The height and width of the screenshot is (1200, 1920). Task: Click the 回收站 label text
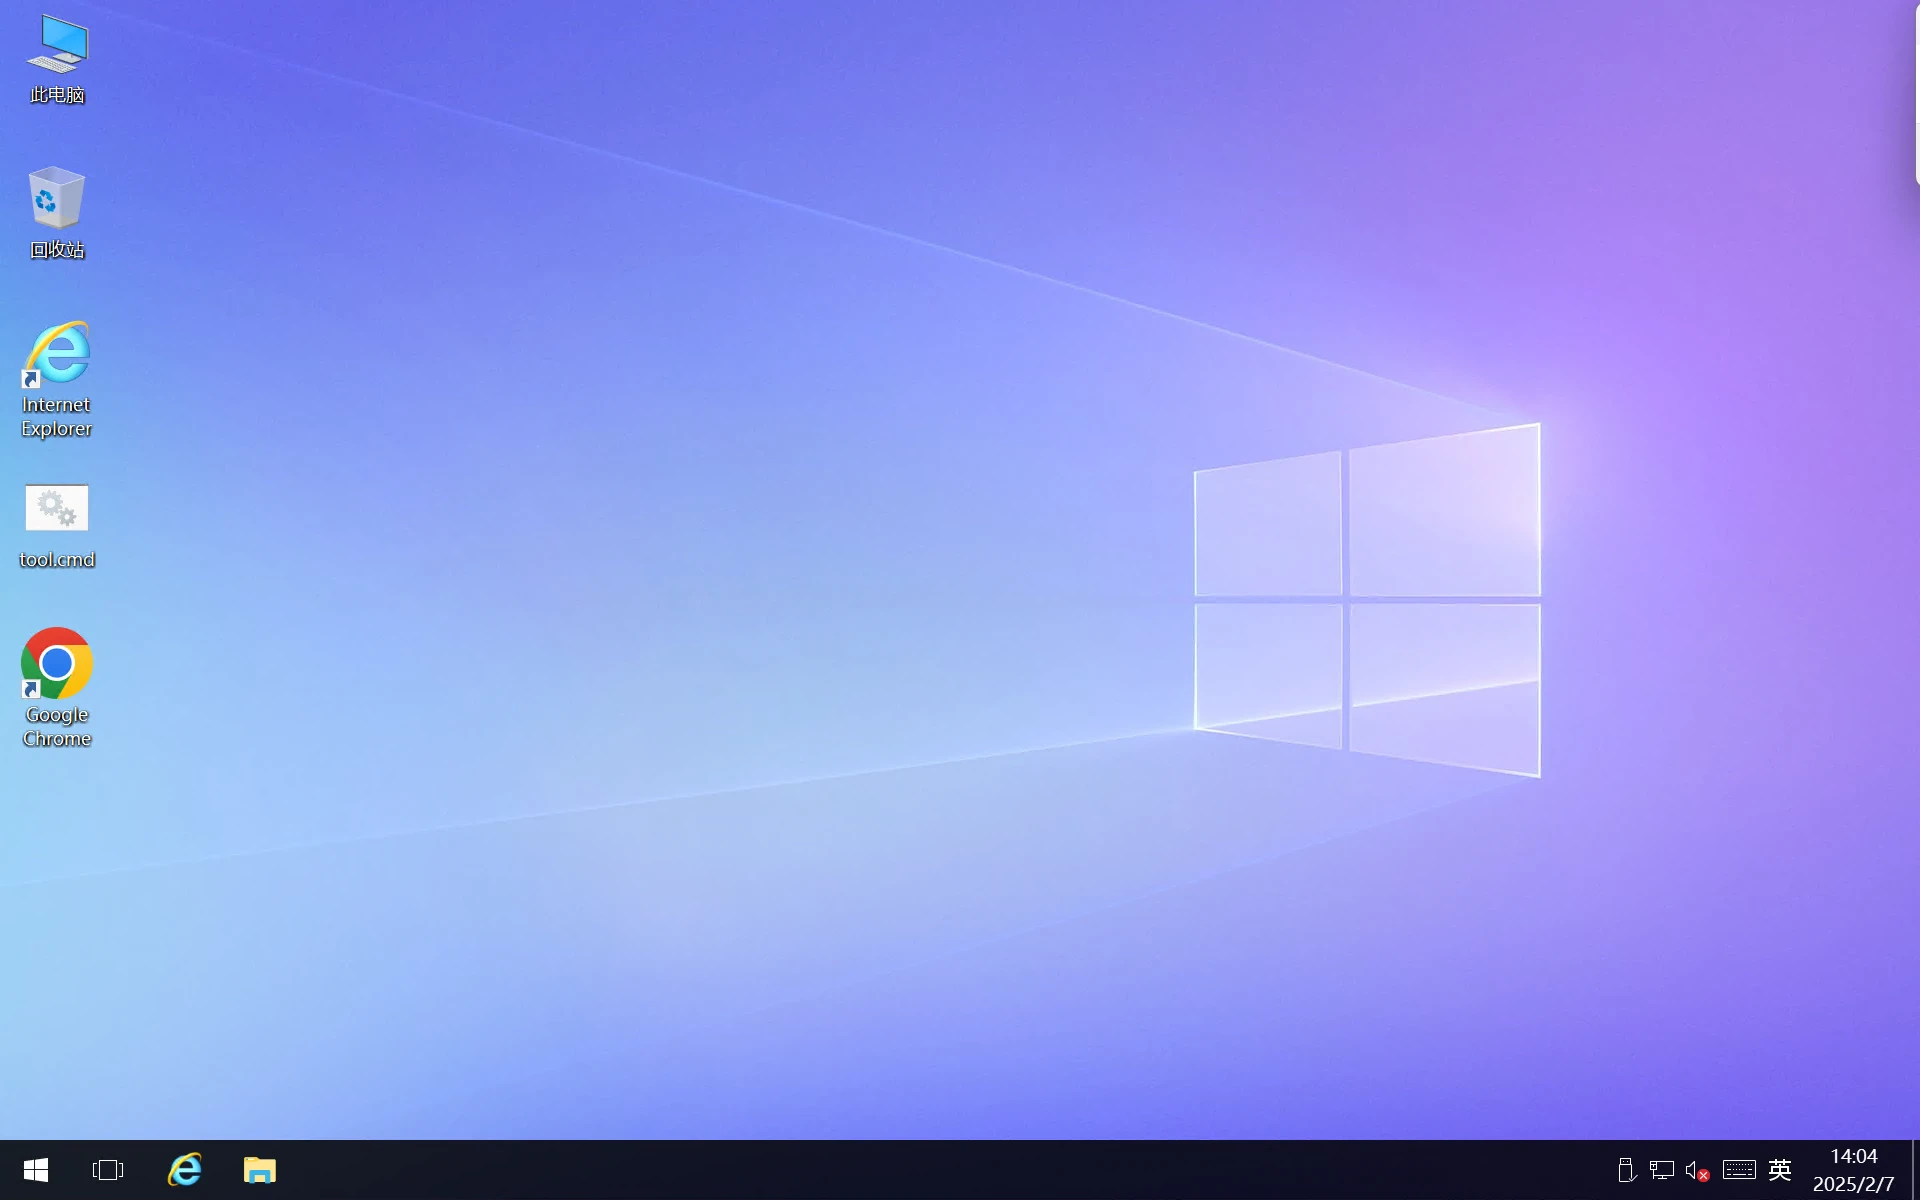(x=57, y=250)
